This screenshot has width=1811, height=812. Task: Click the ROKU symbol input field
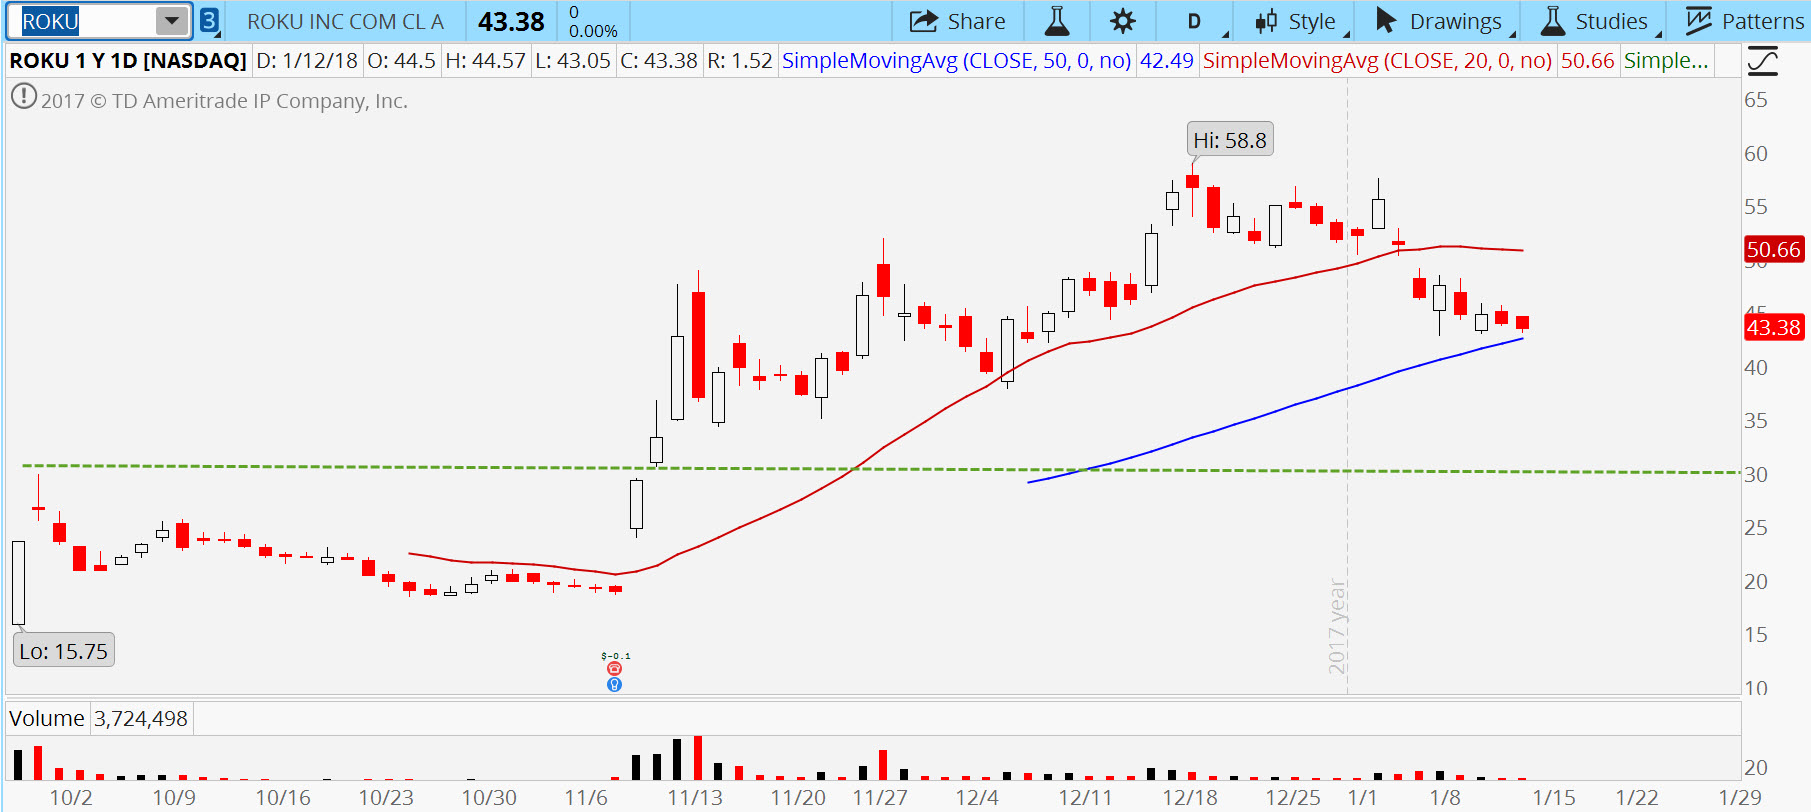pyautogui.click(x=86, y=21)
